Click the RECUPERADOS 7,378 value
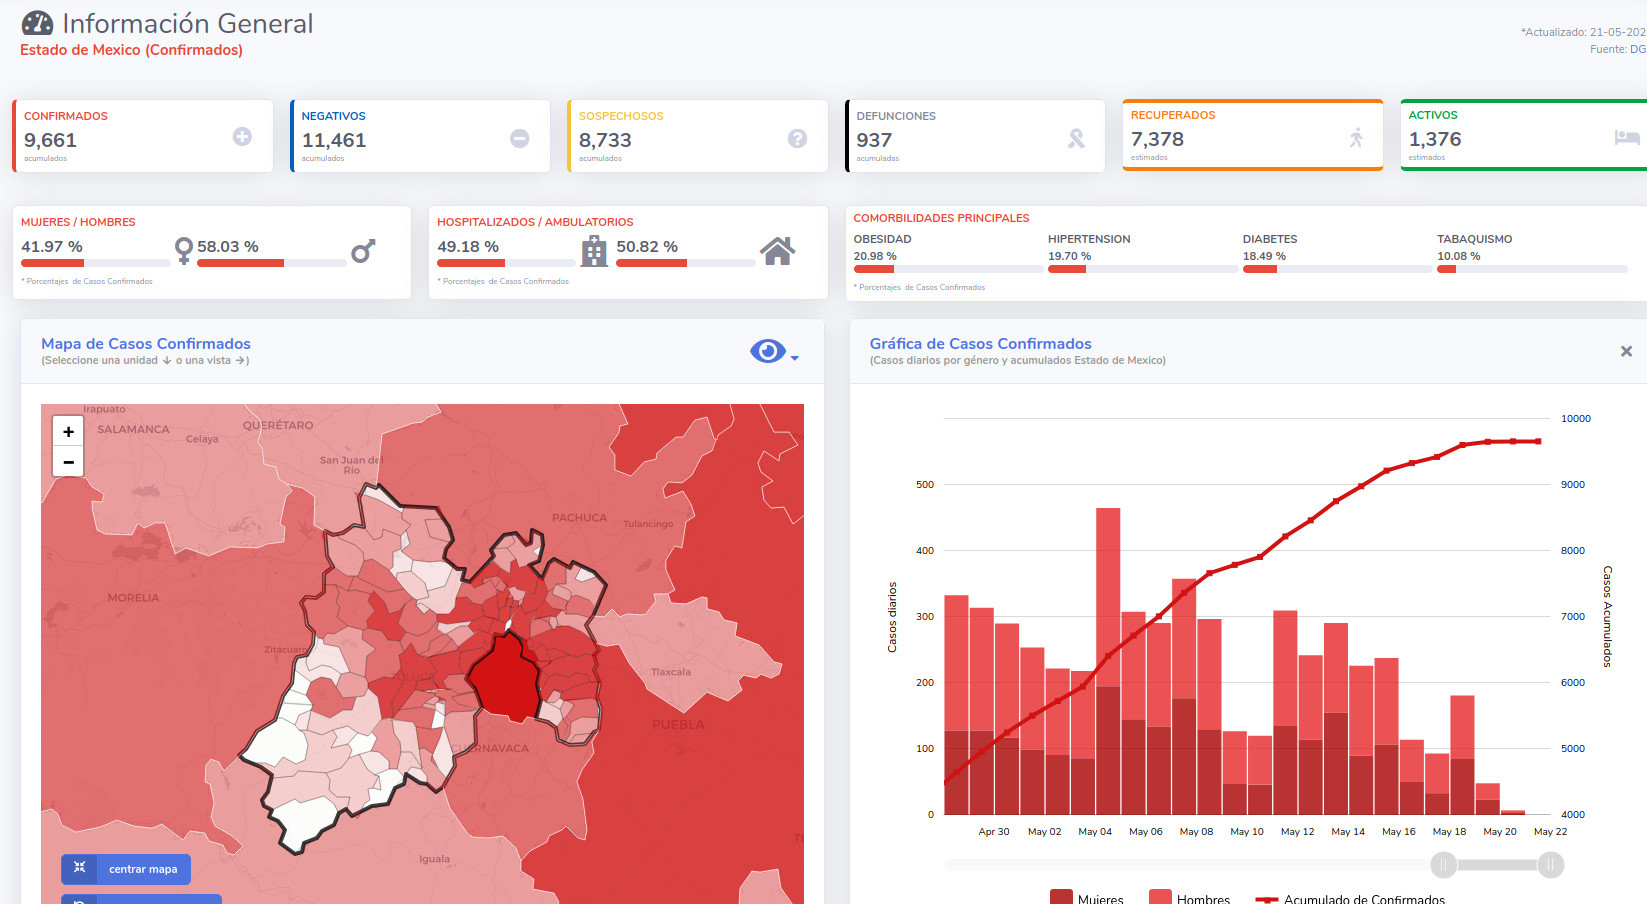The image size is (1647, 904). point(1157,140)
